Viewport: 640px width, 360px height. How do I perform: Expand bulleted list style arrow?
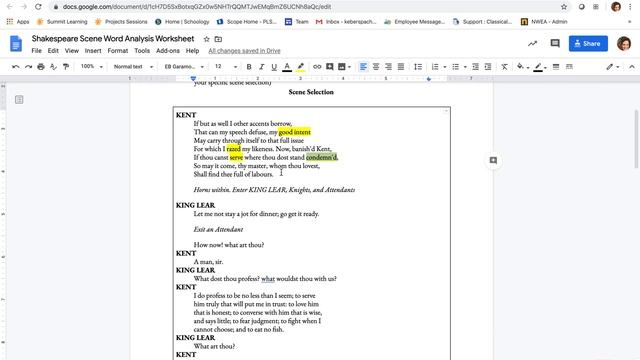point(465,67)
